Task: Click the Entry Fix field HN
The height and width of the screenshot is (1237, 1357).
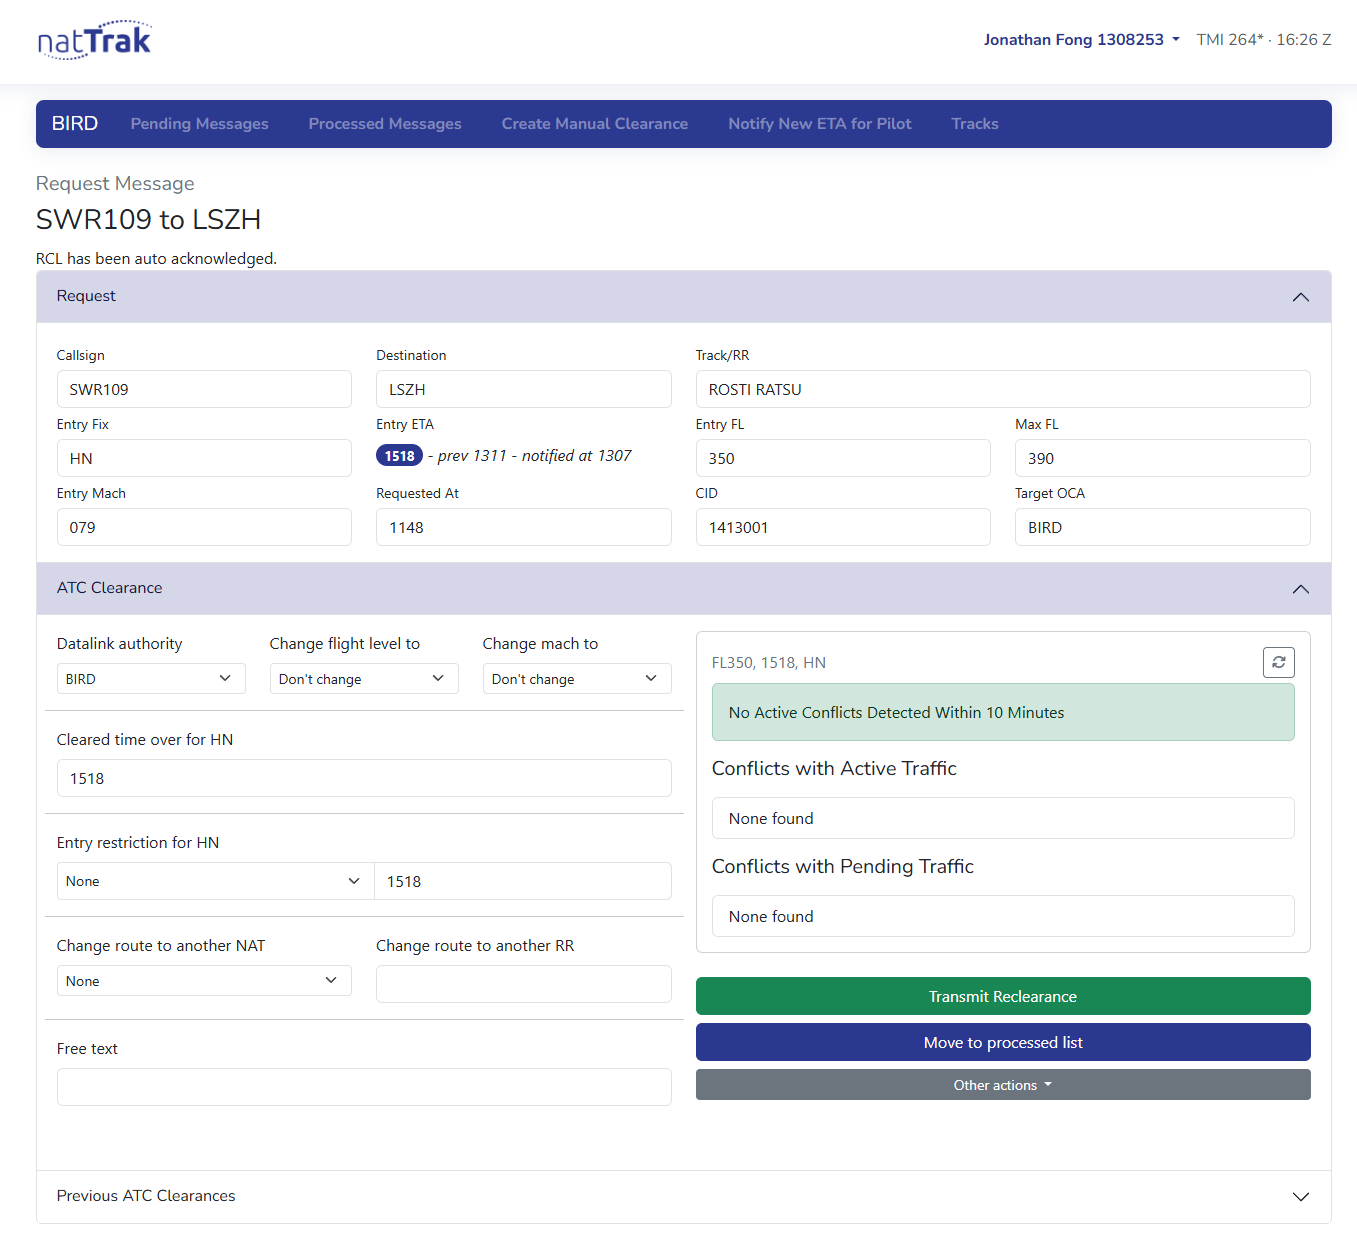Action: pyautogui.click(x=204, y=458)
